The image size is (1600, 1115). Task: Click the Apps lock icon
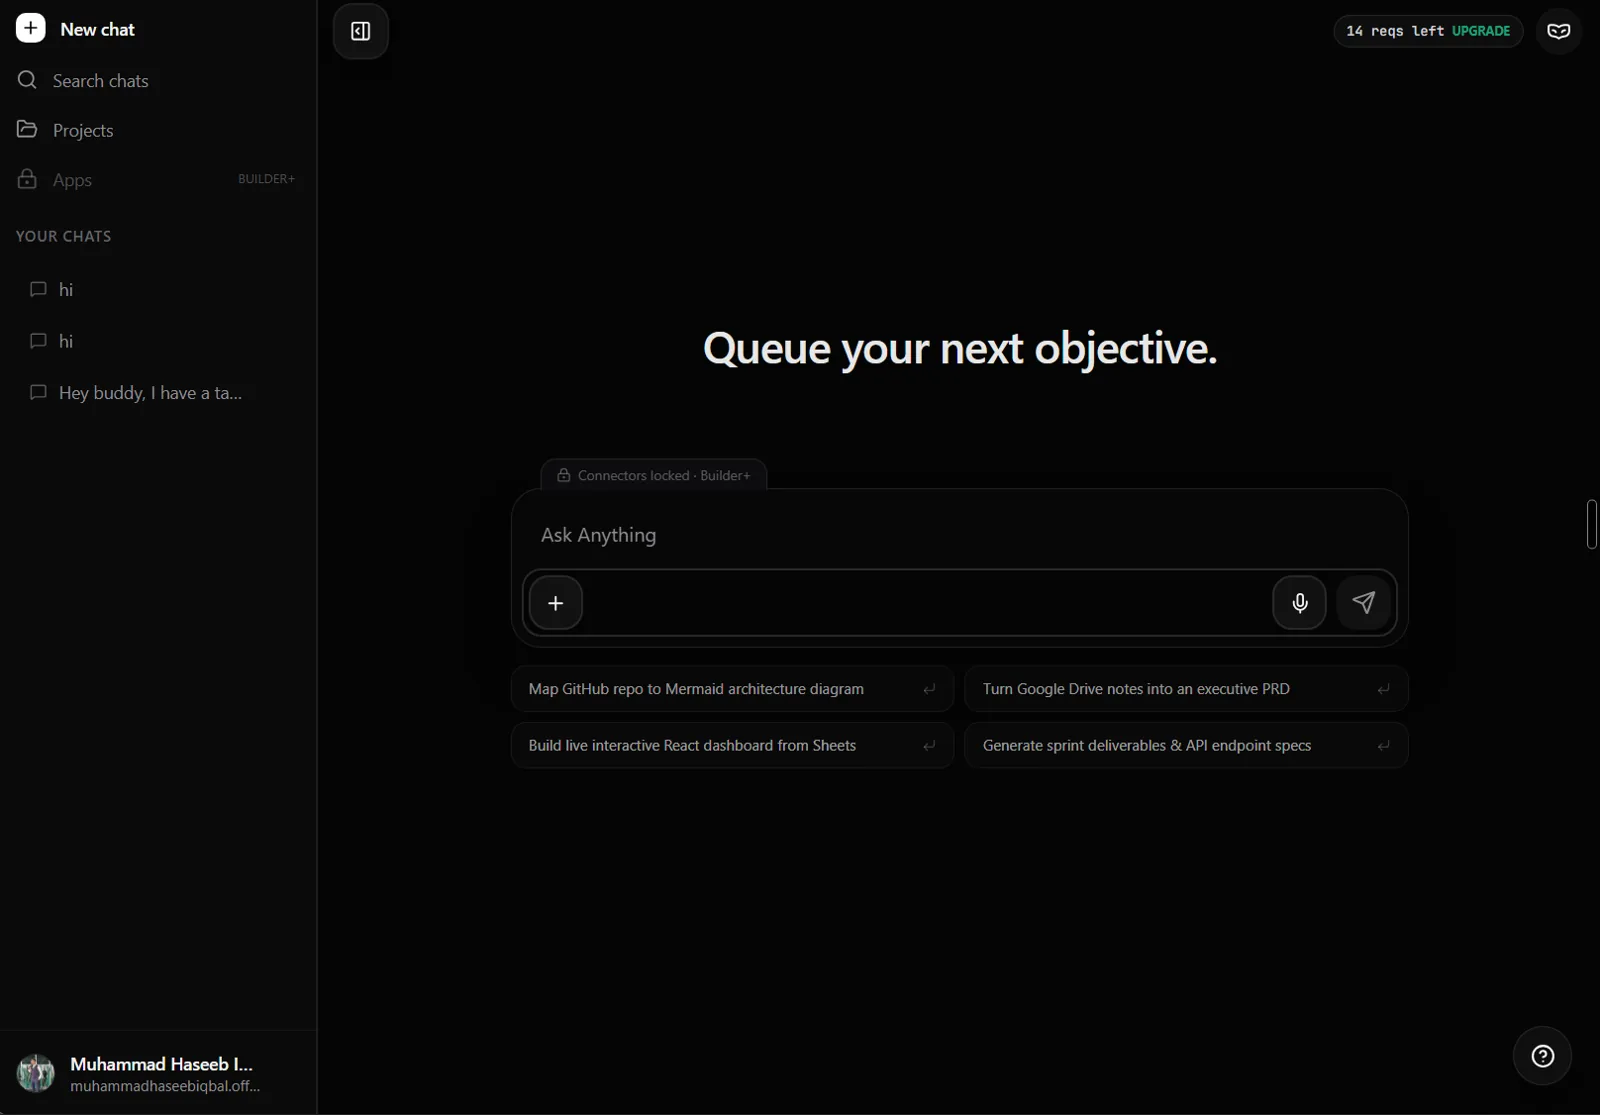coord(27,179)
